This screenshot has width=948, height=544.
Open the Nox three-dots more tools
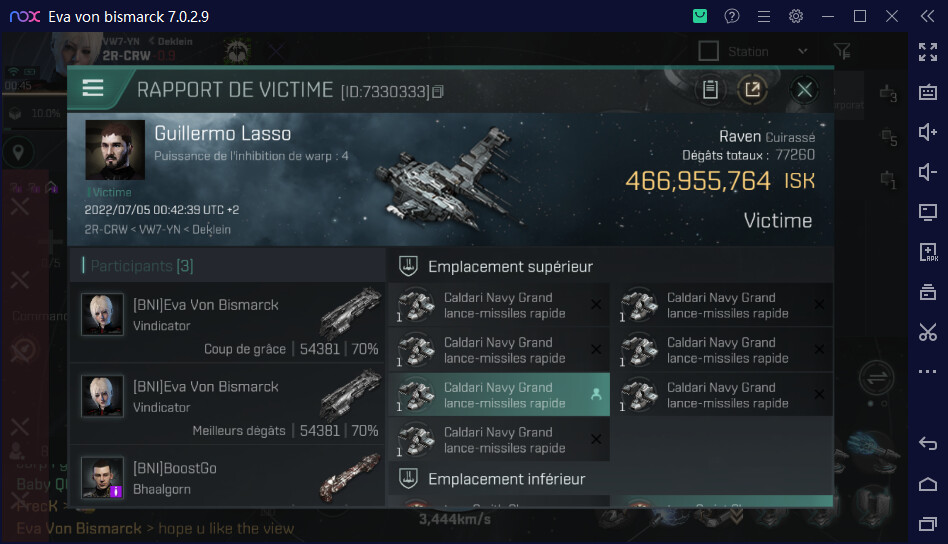tap(927, 372)
